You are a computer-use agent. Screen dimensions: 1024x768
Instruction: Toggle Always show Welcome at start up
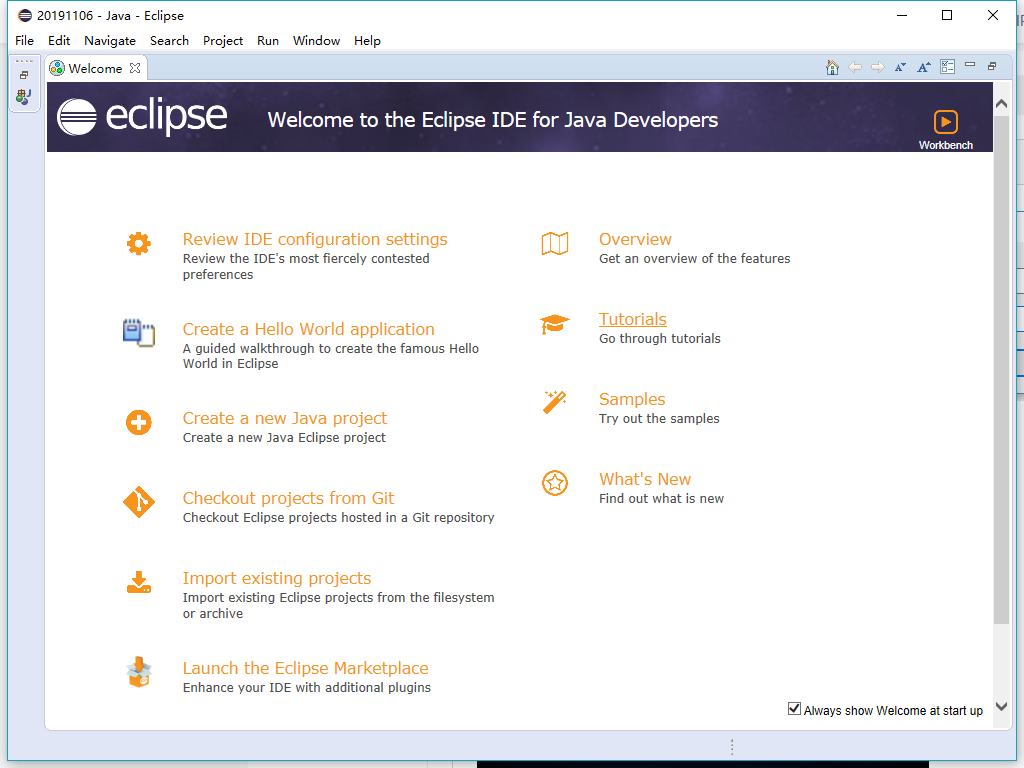(794, 709)
